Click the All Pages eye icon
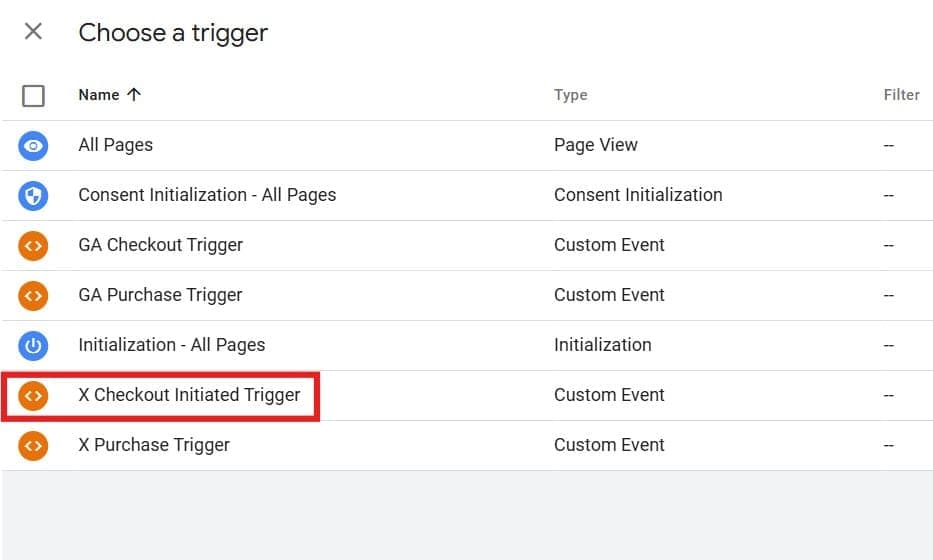Screen dimensions: 933x560 (33, 145)
